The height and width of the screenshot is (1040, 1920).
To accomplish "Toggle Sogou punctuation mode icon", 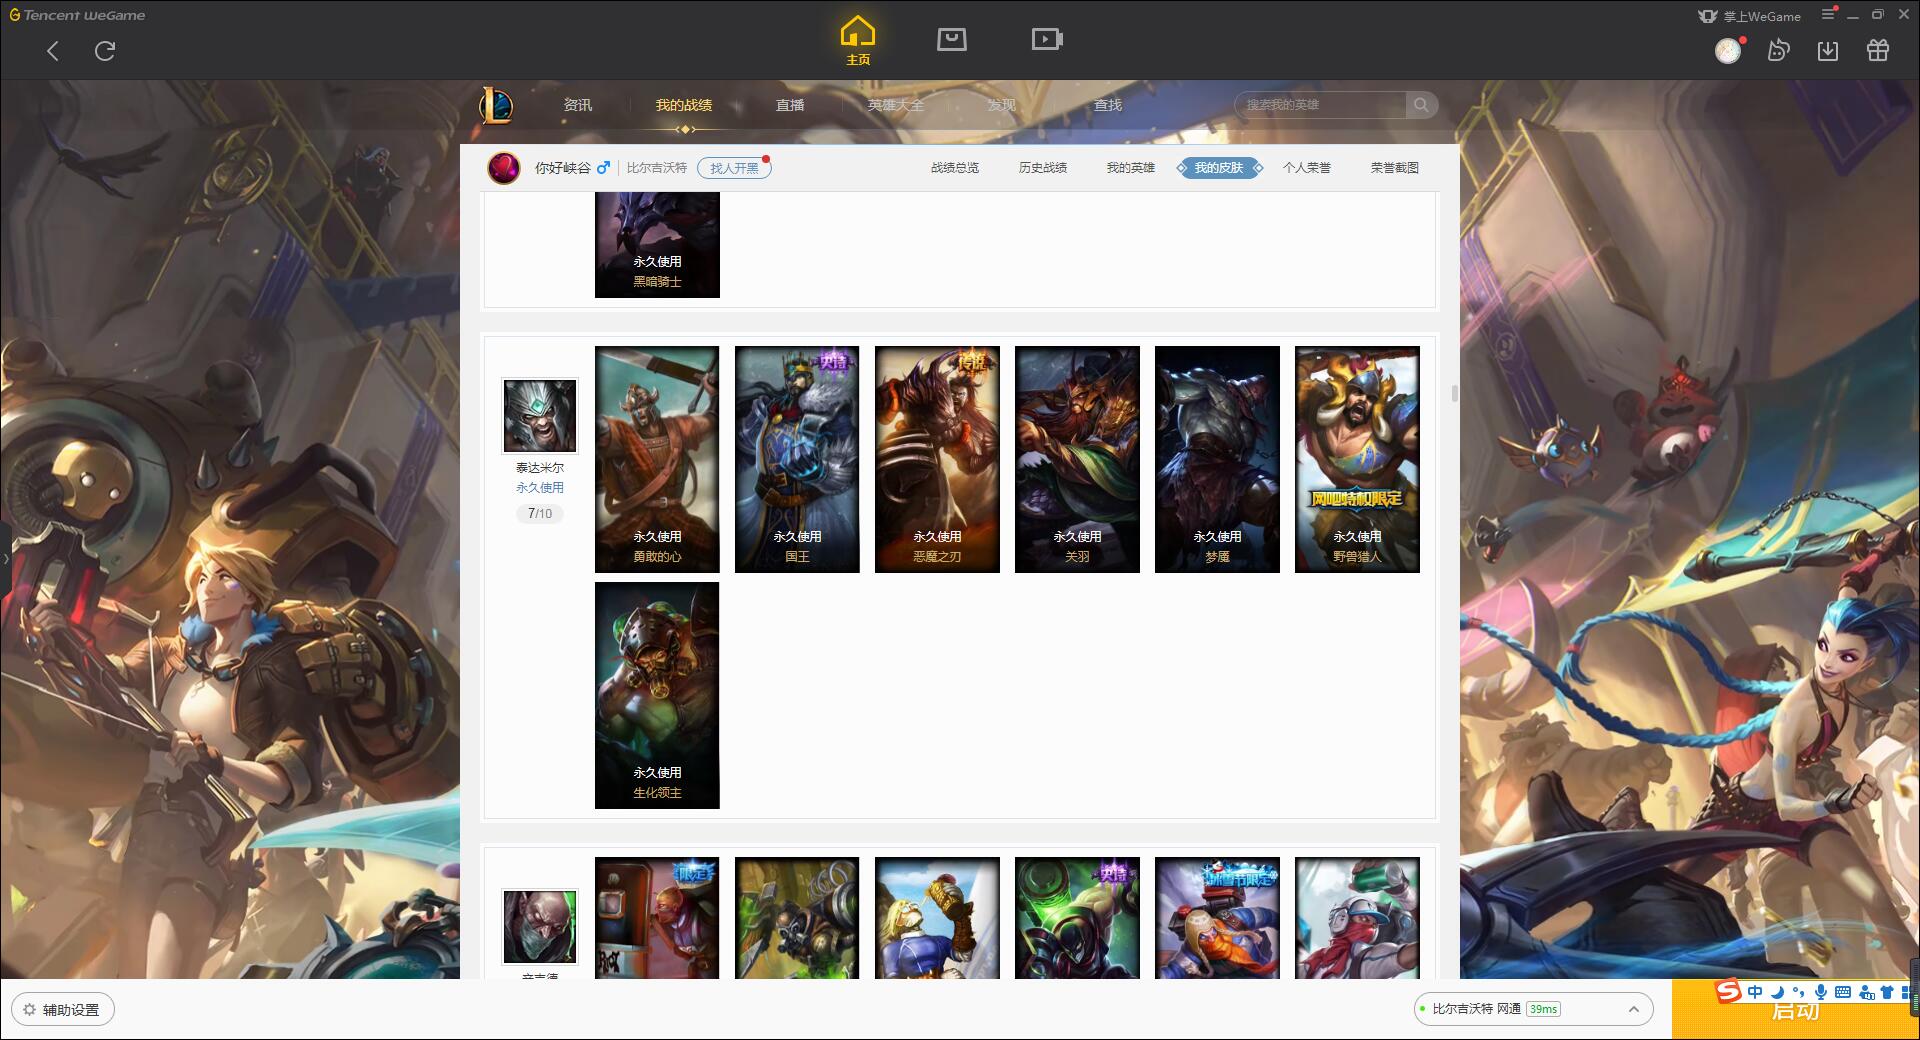I will pyautogui.click(x=1799, y=992).
